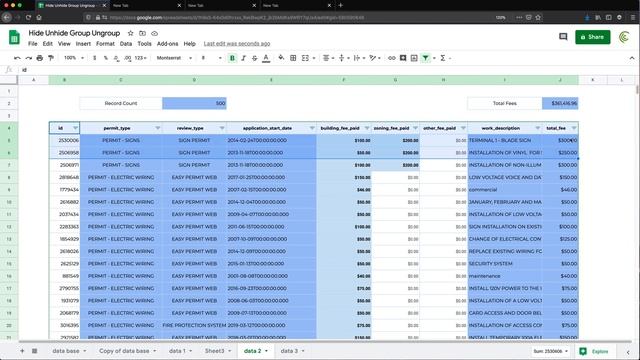Toggle italic formatting
Screen dimensions: 640x360
(244, 58)
